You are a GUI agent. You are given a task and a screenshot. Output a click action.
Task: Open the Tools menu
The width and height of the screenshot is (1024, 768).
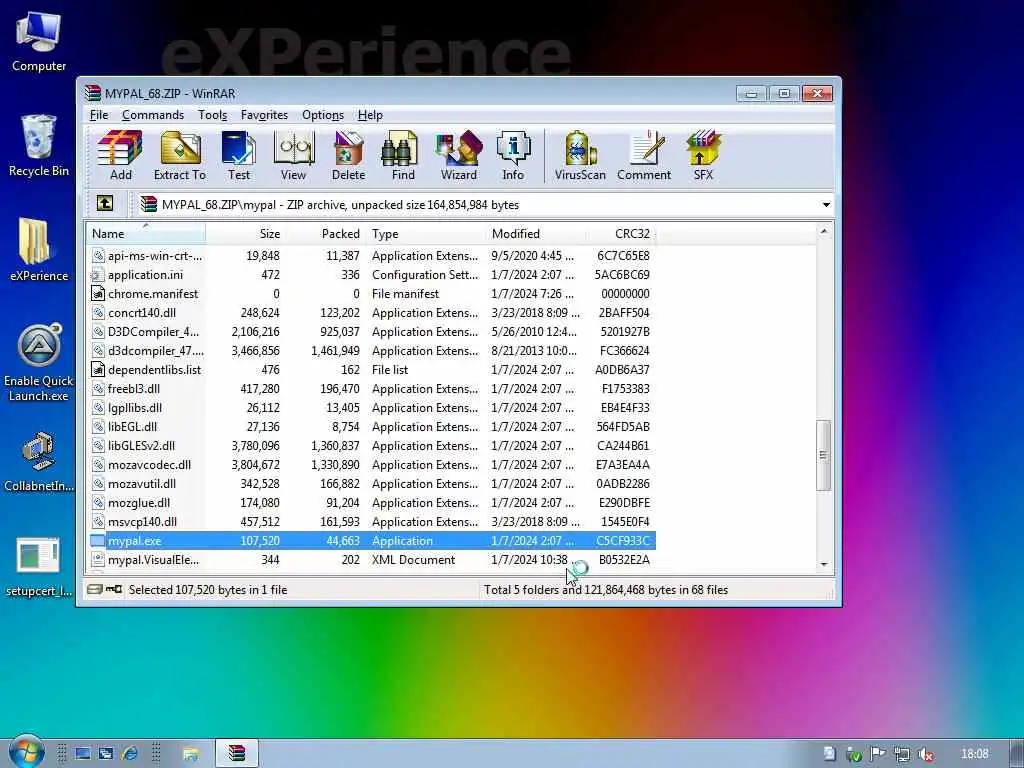point(212,115)
